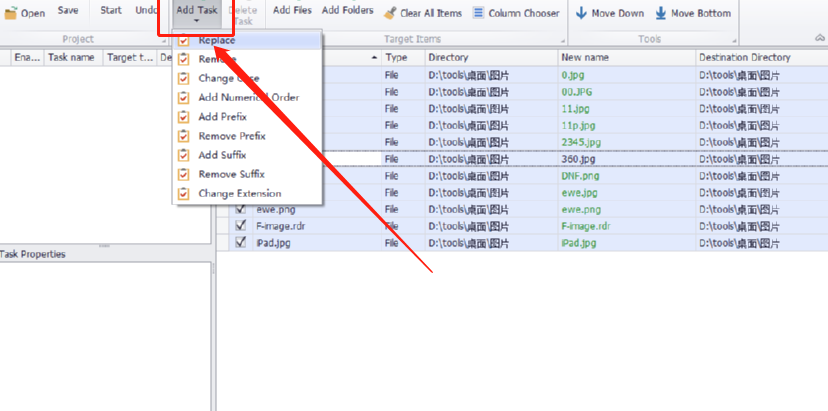Click the Delete Task button
The width and height of the screenshot is (828, 411).
coord(243,15)
